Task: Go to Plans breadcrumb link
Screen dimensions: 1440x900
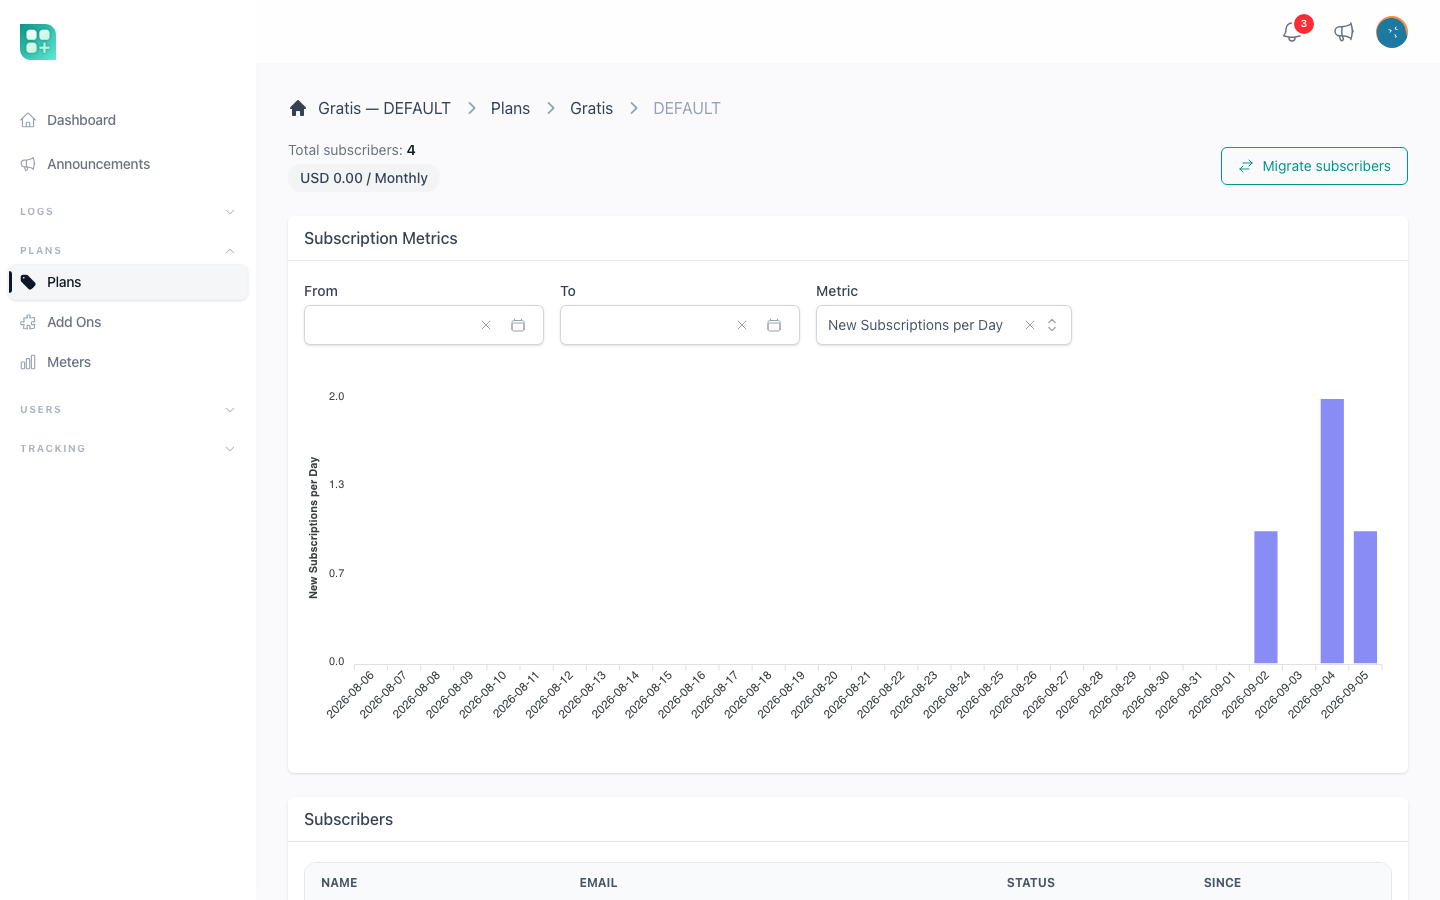Action: (x=510, y=108)
